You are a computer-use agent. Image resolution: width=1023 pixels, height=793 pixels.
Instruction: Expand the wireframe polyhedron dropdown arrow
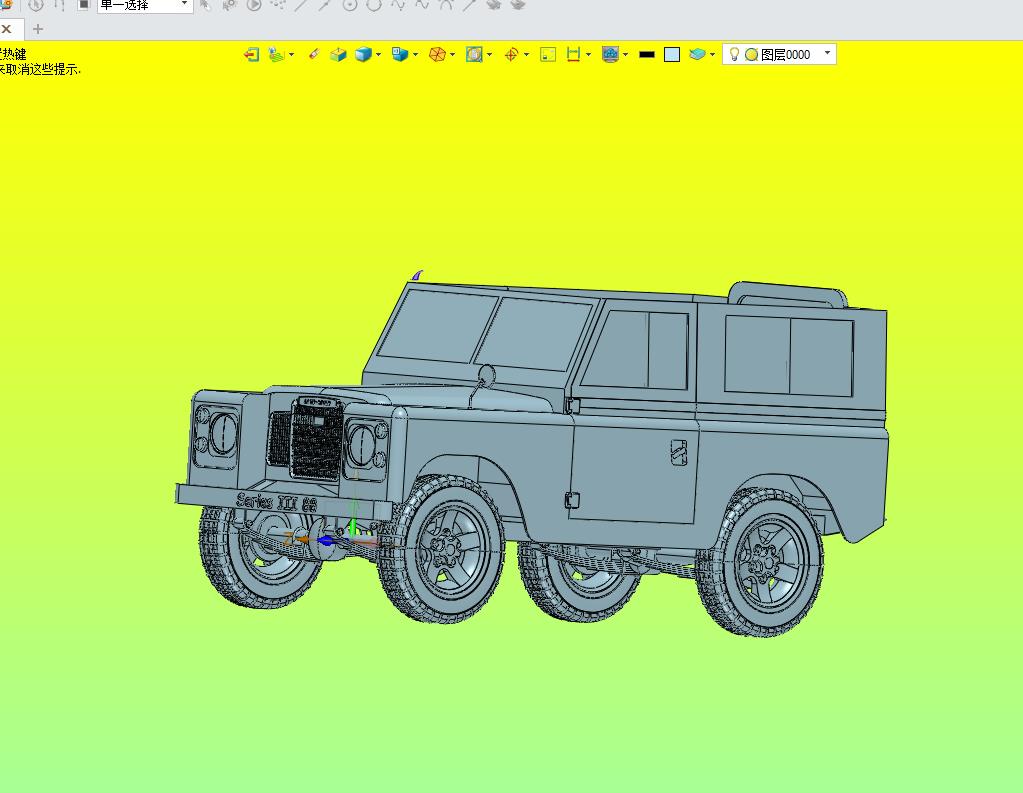[452, 55]
